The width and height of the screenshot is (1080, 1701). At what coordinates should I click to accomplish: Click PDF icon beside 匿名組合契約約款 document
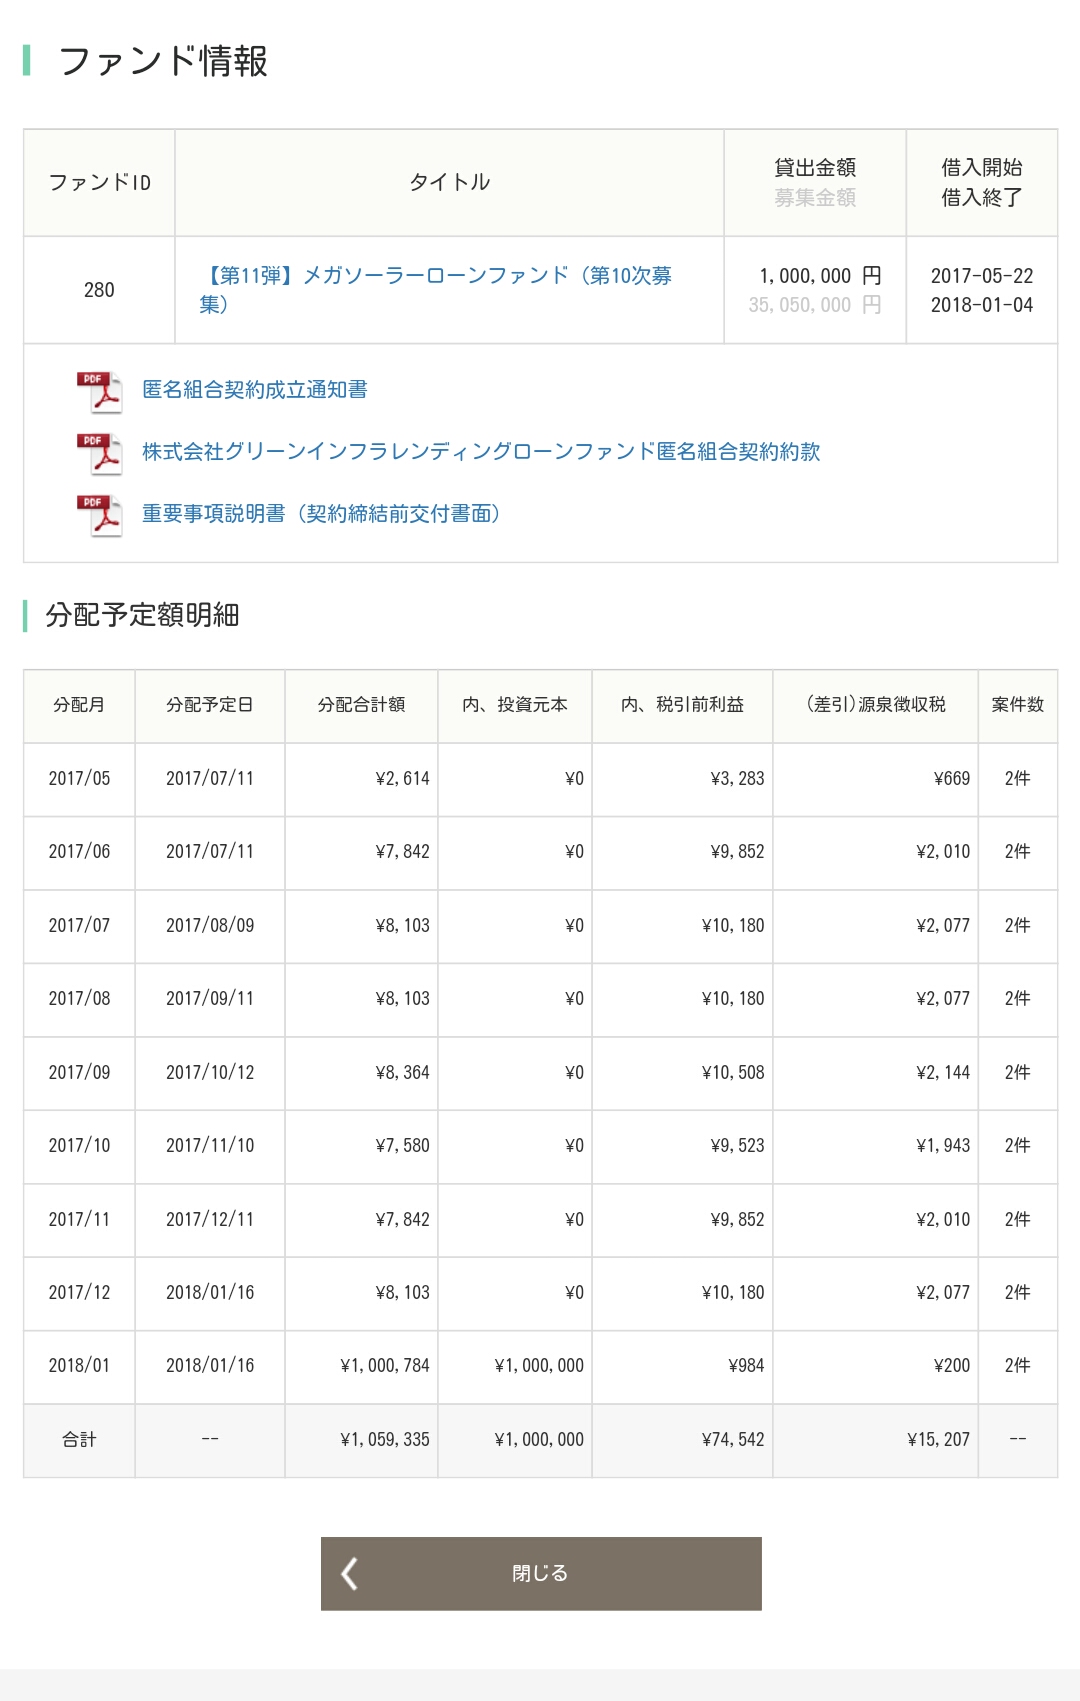tap(99, 453)
